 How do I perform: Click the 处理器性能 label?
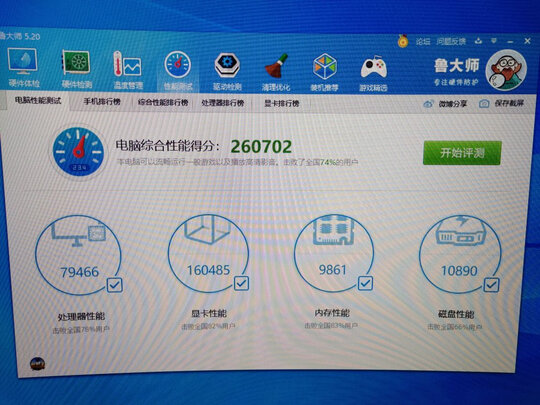click(81, 316)
